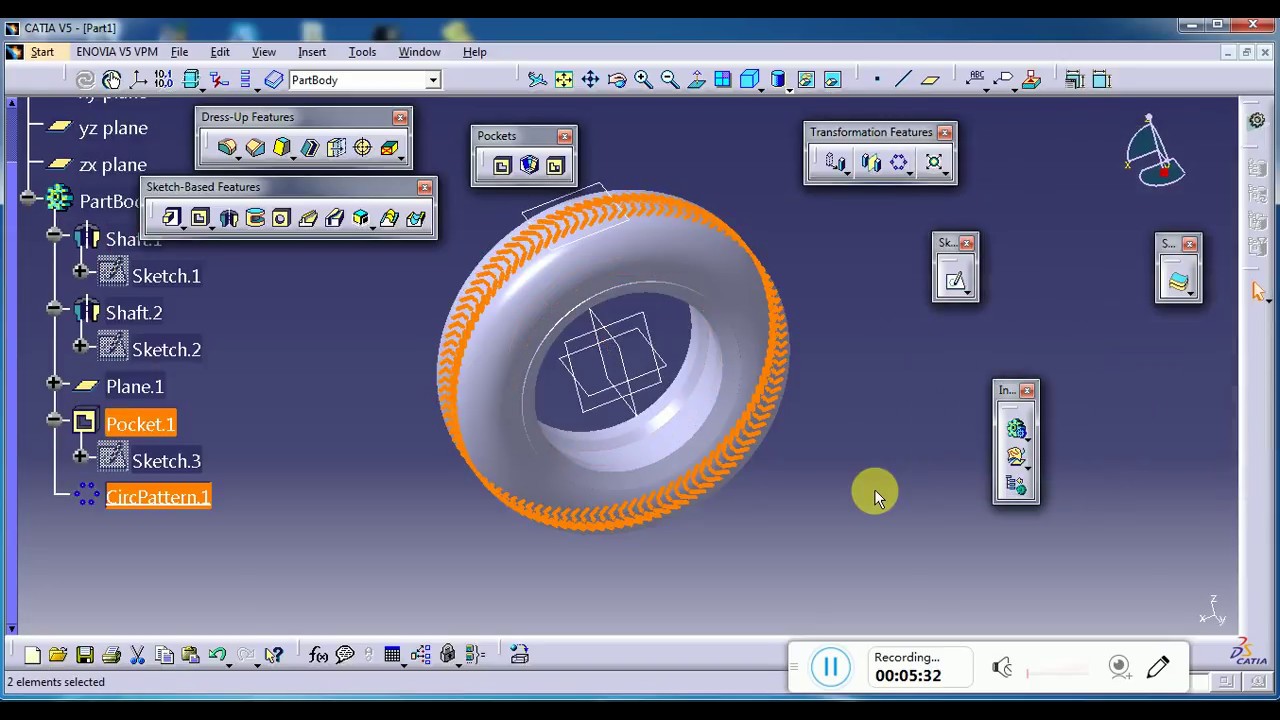Select the Translation tool in Transformation Features
This screenshot has width=1280, height=720.
coord(835,162)
